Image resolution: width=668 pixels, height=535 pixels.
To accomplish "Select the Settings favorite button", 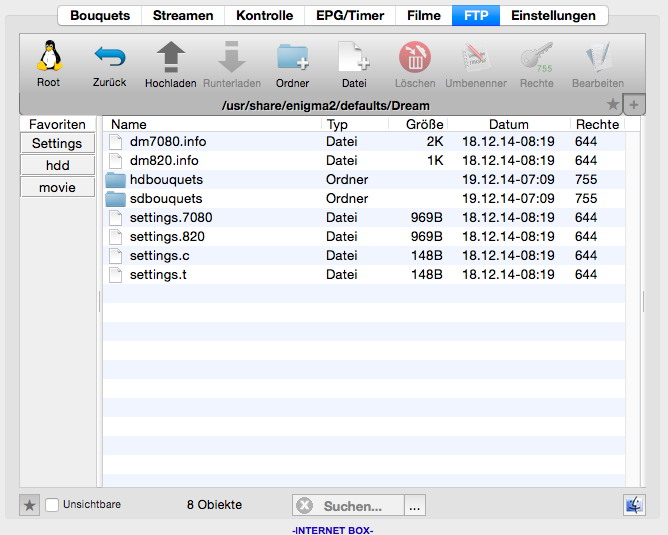I will (57, 144).
